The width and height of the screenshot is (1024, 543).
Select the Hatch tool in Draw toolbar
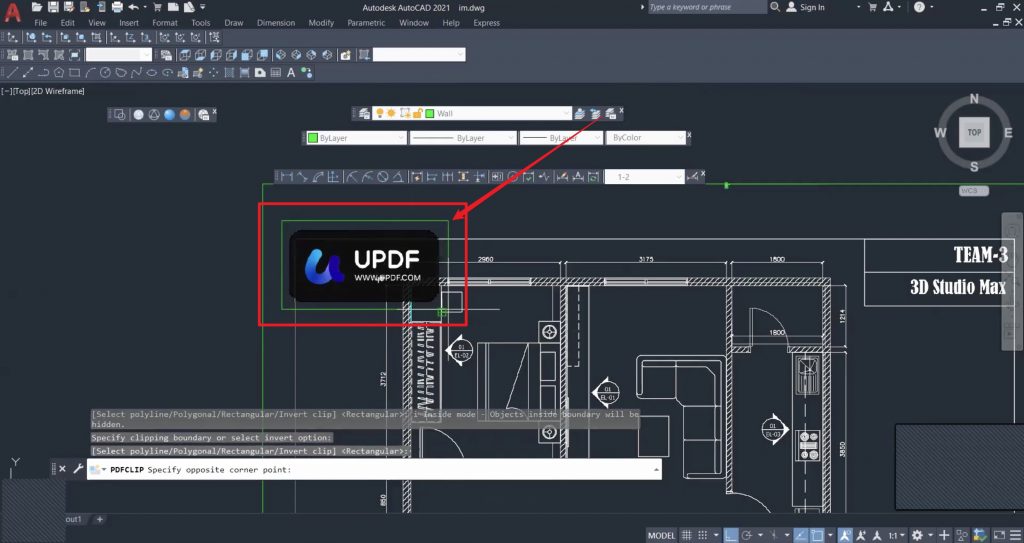click(x=229, y=73)
